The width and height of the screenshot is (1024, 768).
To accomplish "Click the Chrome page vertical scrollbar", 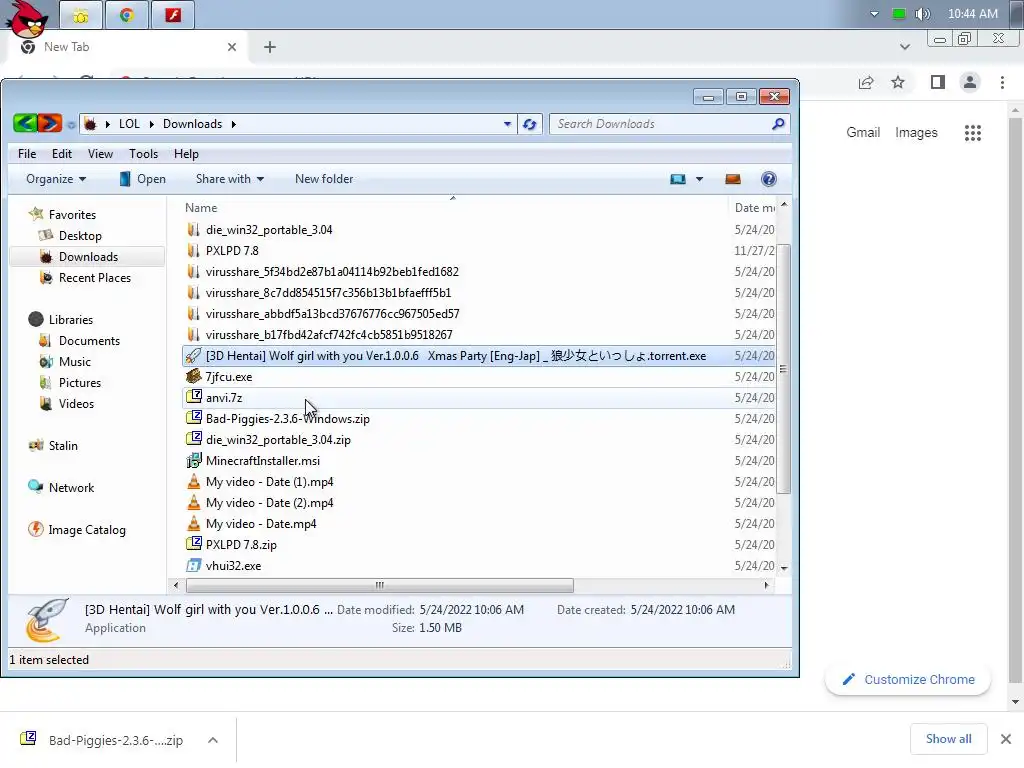I will 1015,402.
